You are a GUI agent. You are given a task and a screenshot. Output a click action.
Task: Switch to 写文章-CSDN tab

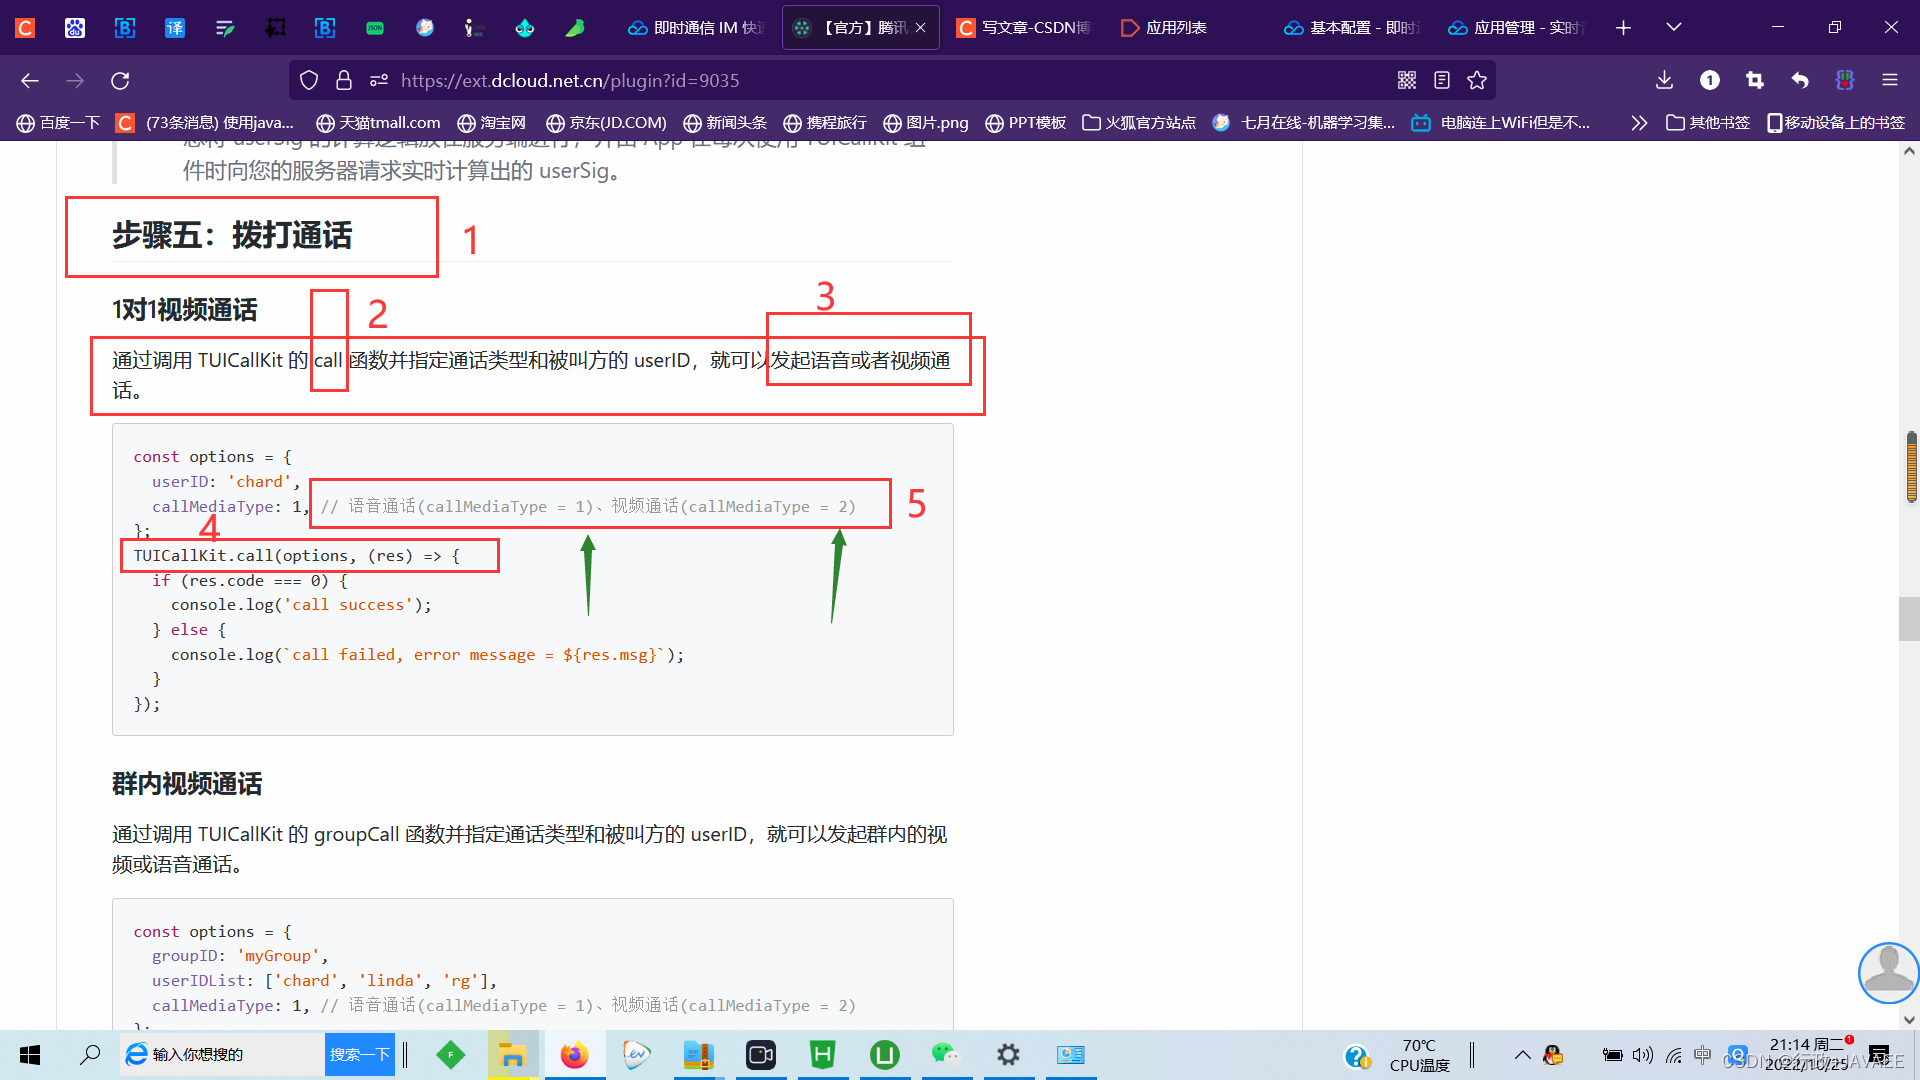pos(1024,28)
